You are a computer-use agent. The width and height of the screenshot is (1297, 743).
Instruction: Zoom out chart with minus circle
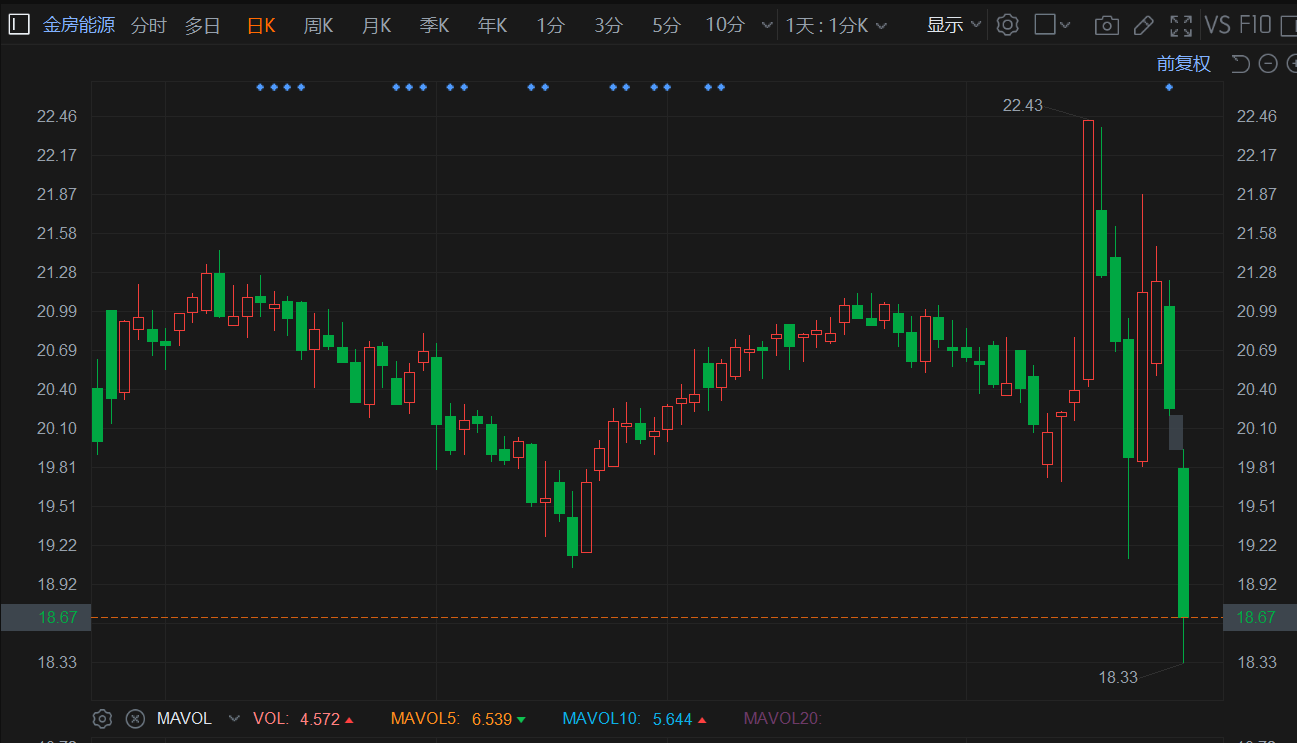(1268, 64)
